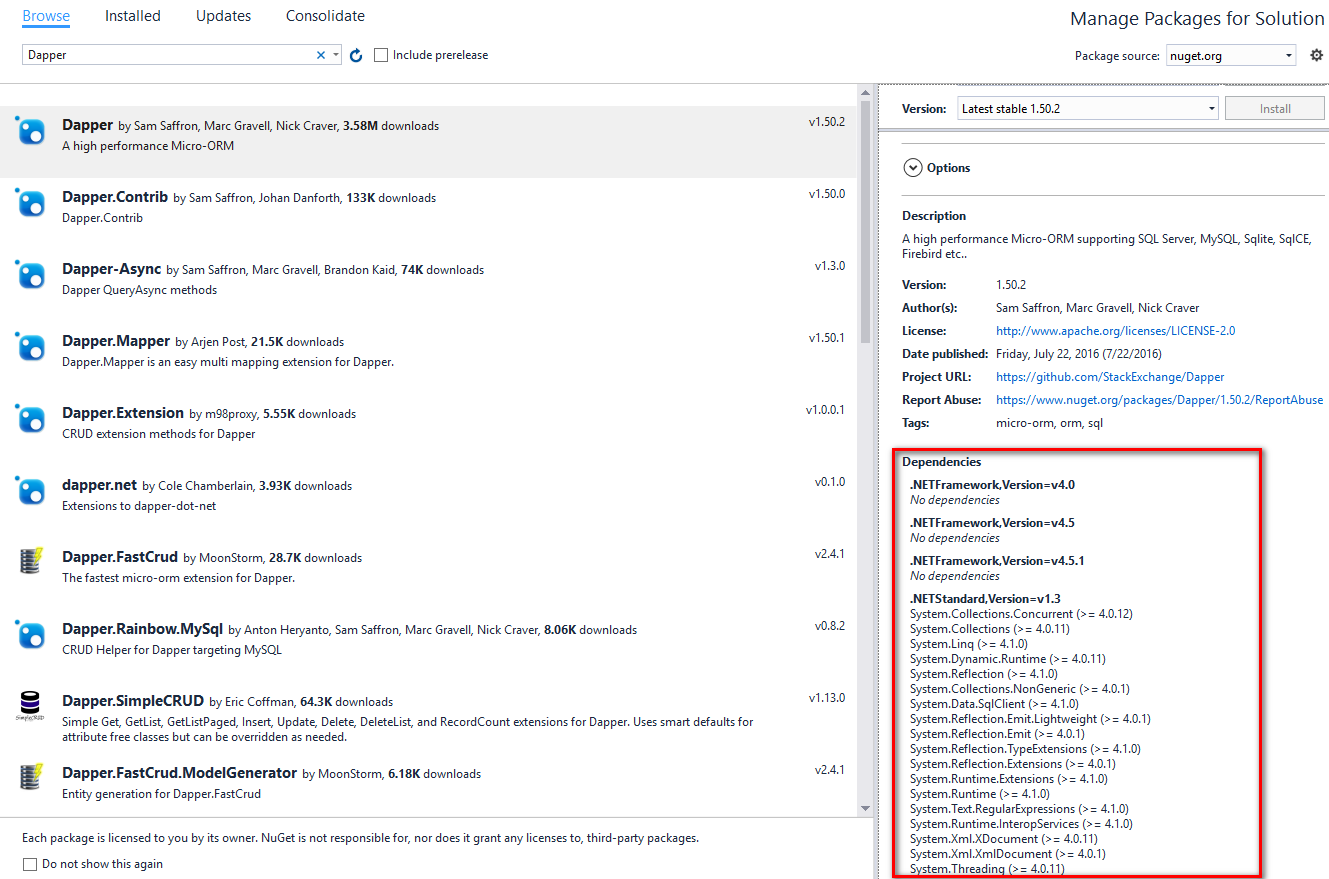1329x879 pixels.
Task: Expand the Options section
Action: point(912,168)
